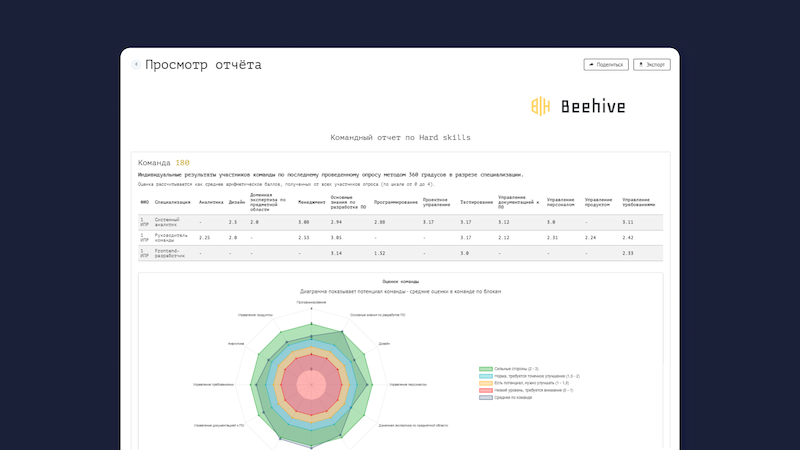This screenshot has height=450, width=800.
Task: Click the Дизайн radar axis label
Action: pyautogui.click(x=384, y=344)
